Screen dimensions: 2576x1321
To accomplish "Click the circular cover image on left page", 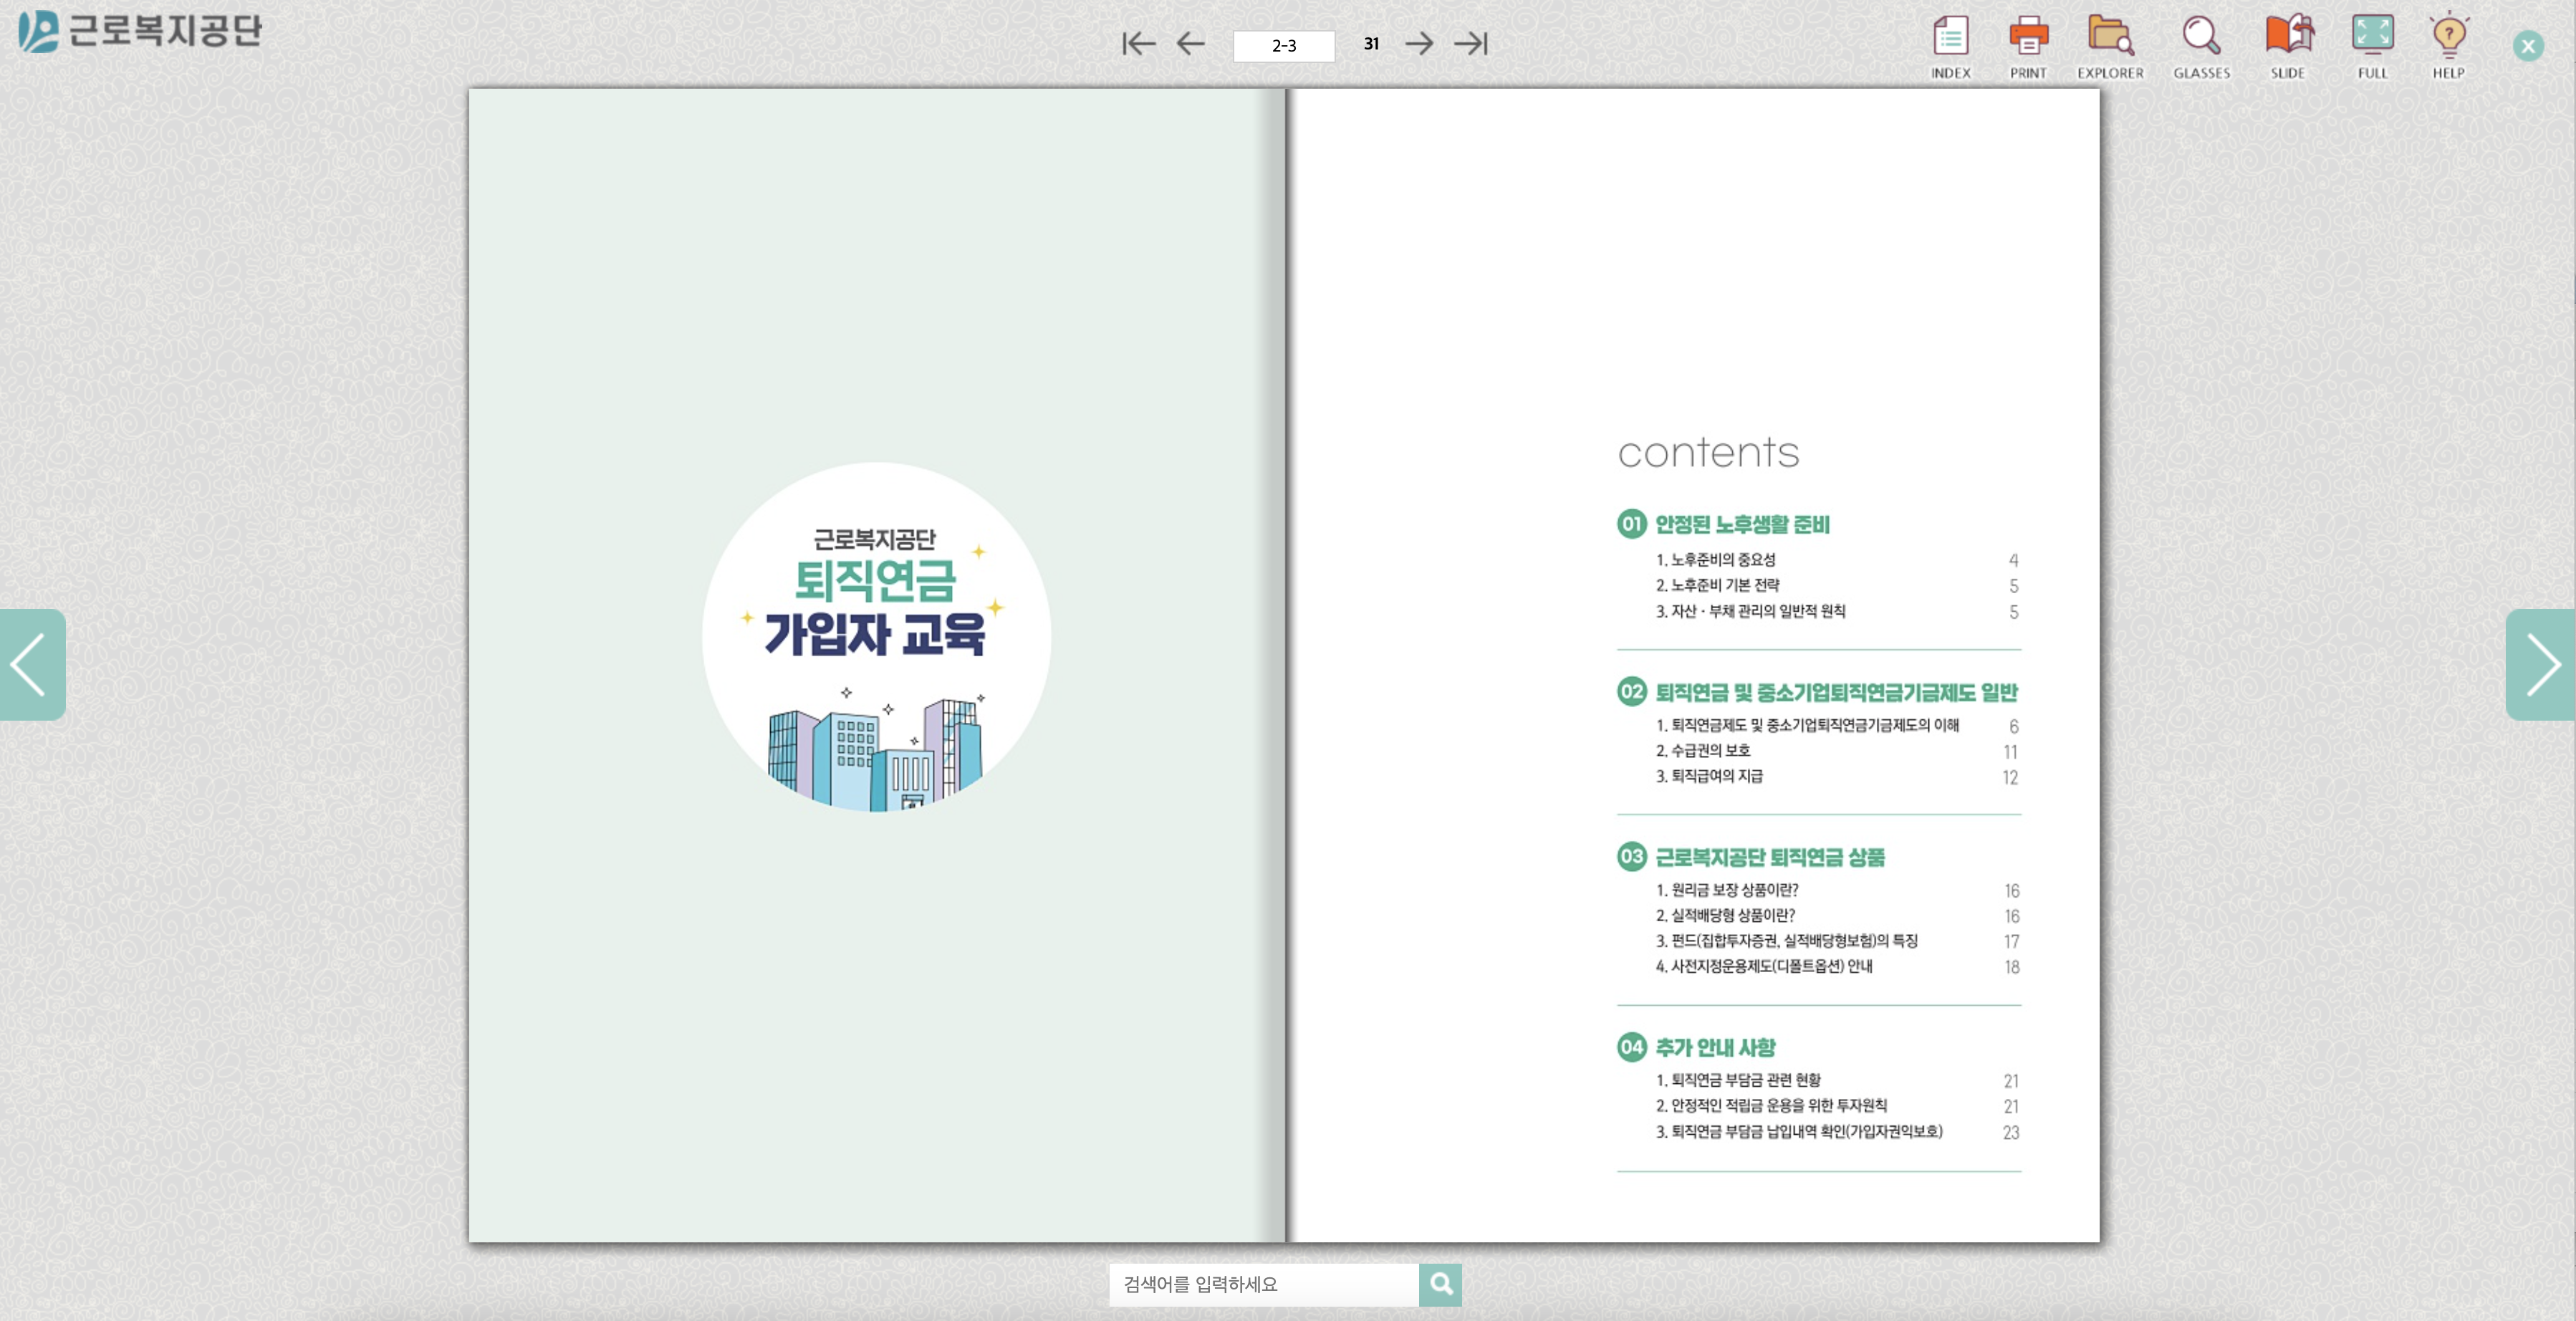I will pos(876,637).
